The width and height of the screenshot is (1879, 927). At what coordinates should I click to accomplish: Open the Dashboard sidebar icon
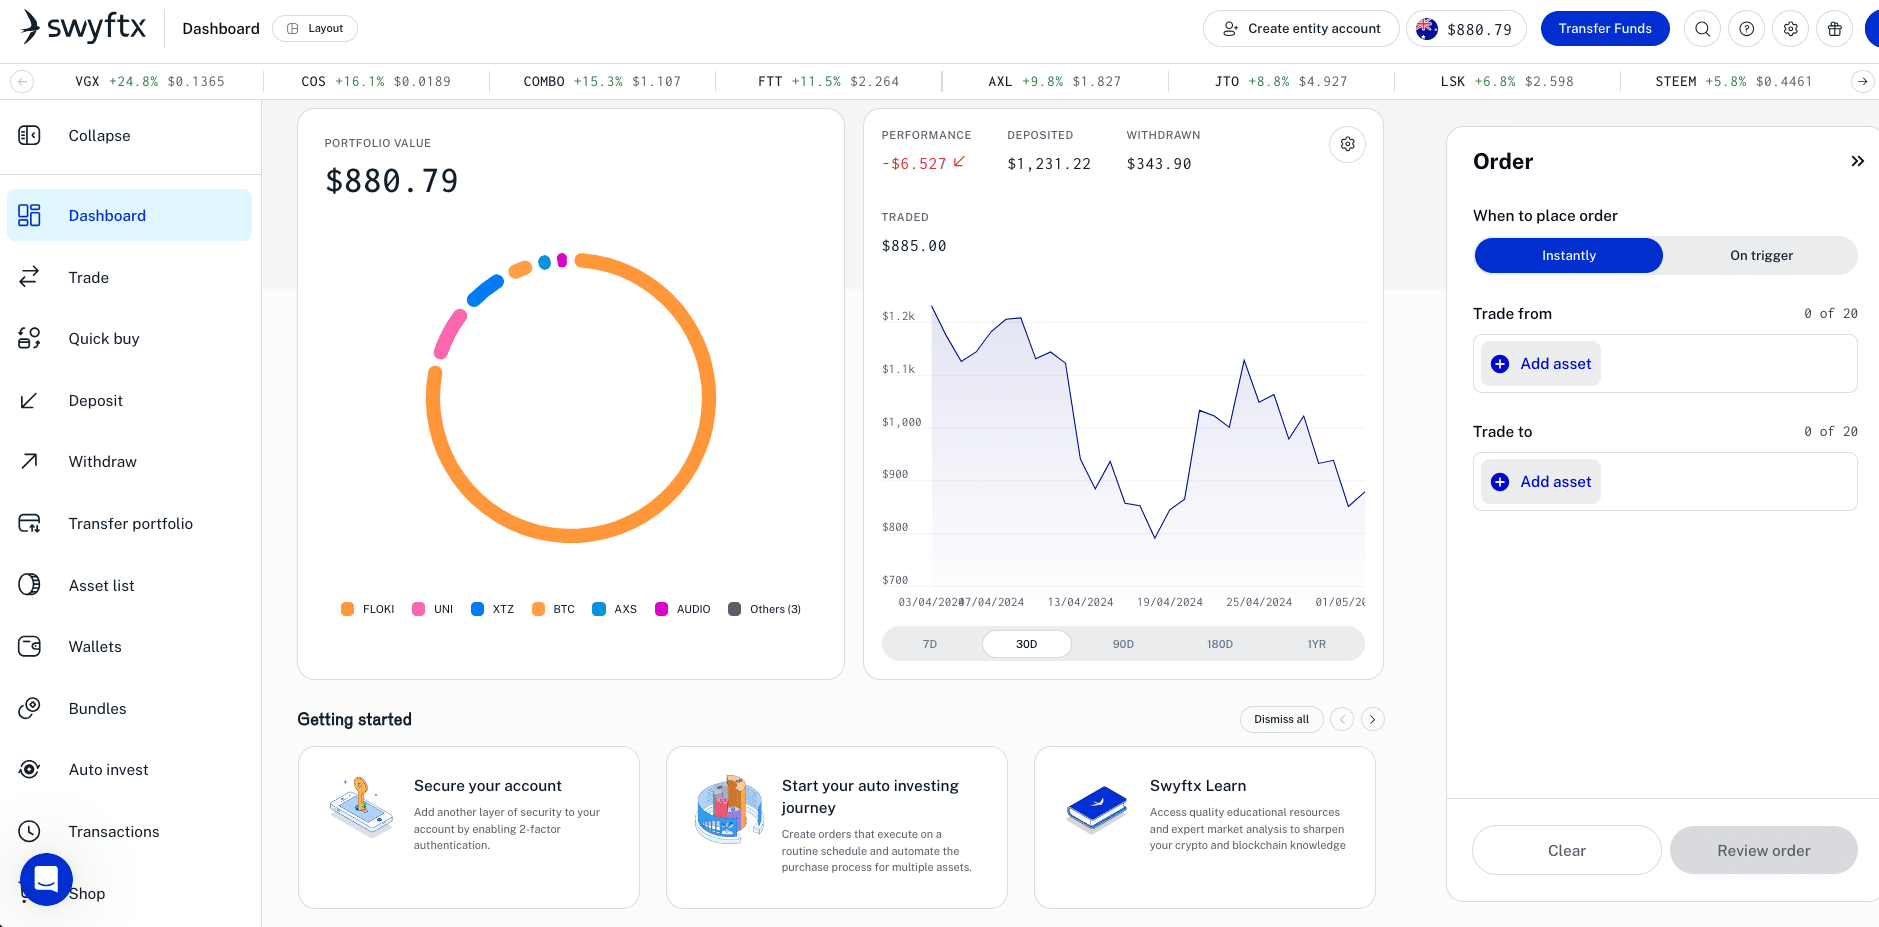point(29,215)
